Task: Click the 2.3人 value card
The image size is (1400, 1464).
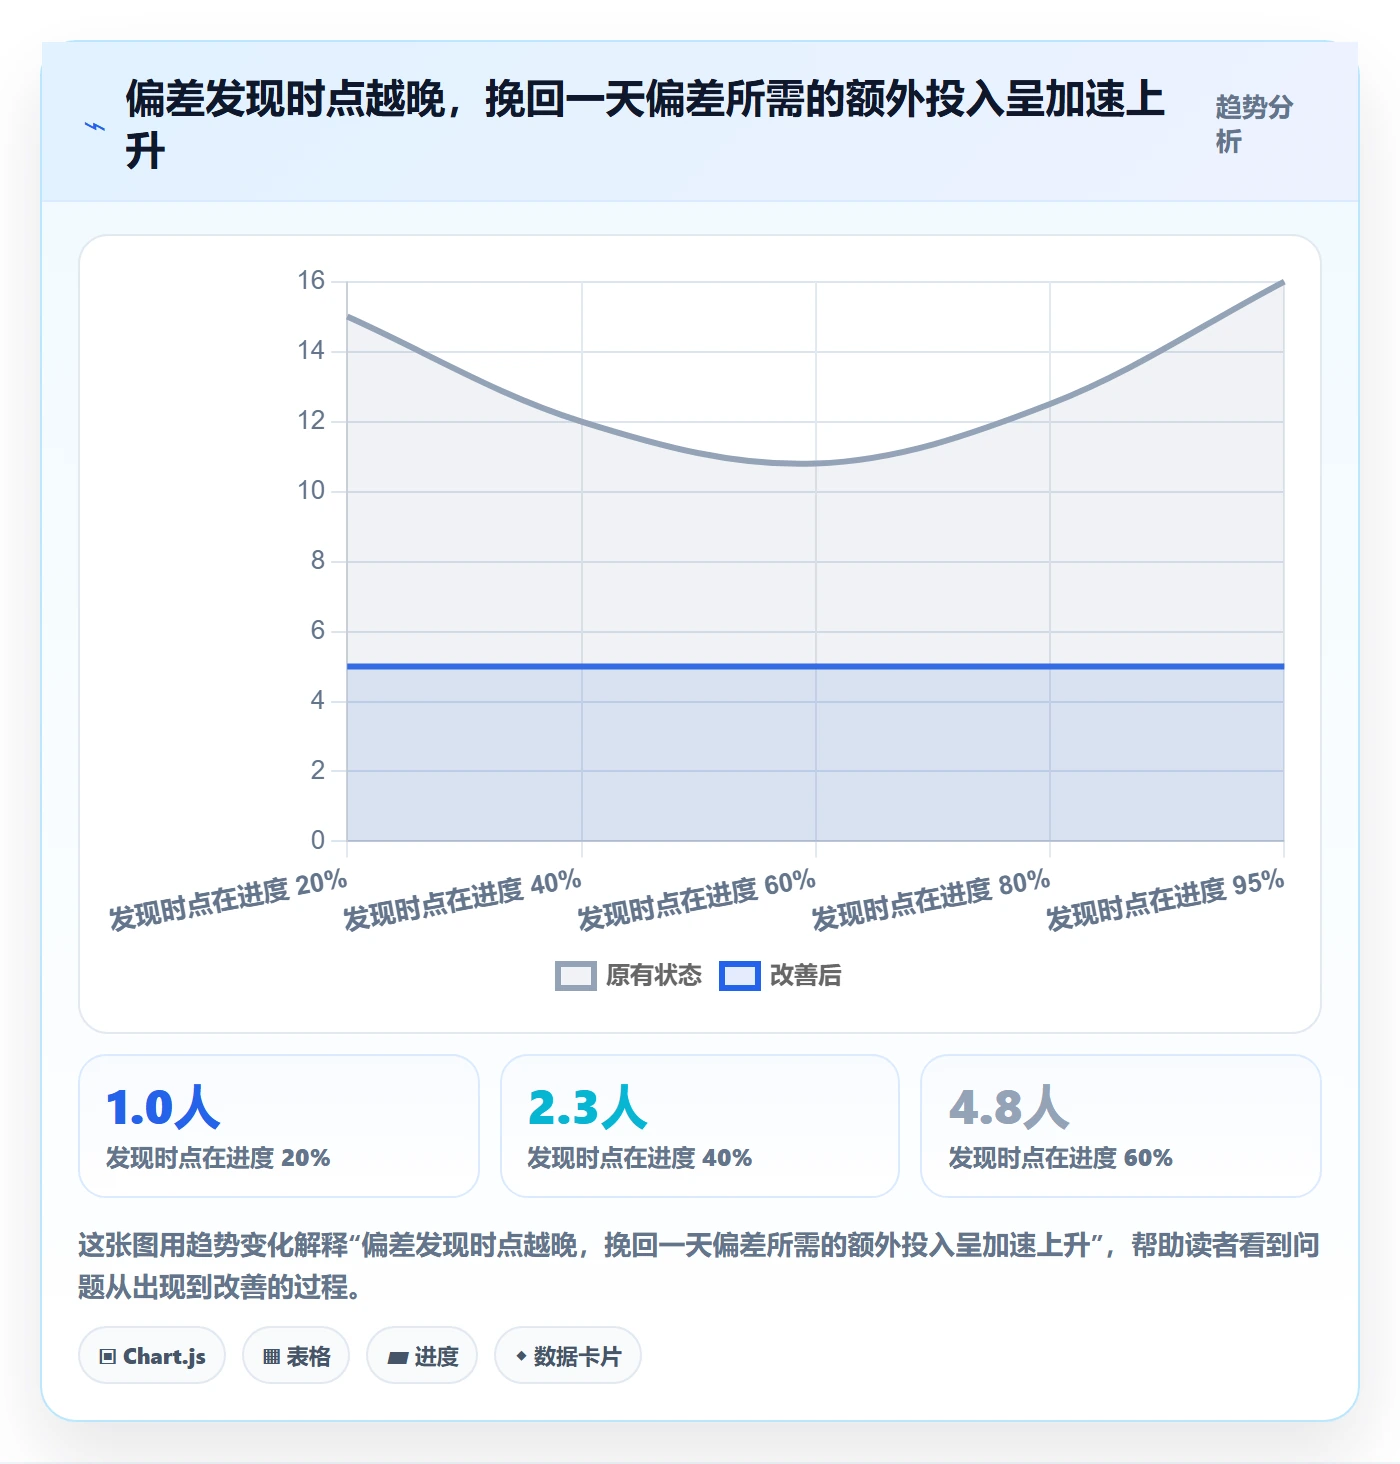Action: tap(700, 1126)
